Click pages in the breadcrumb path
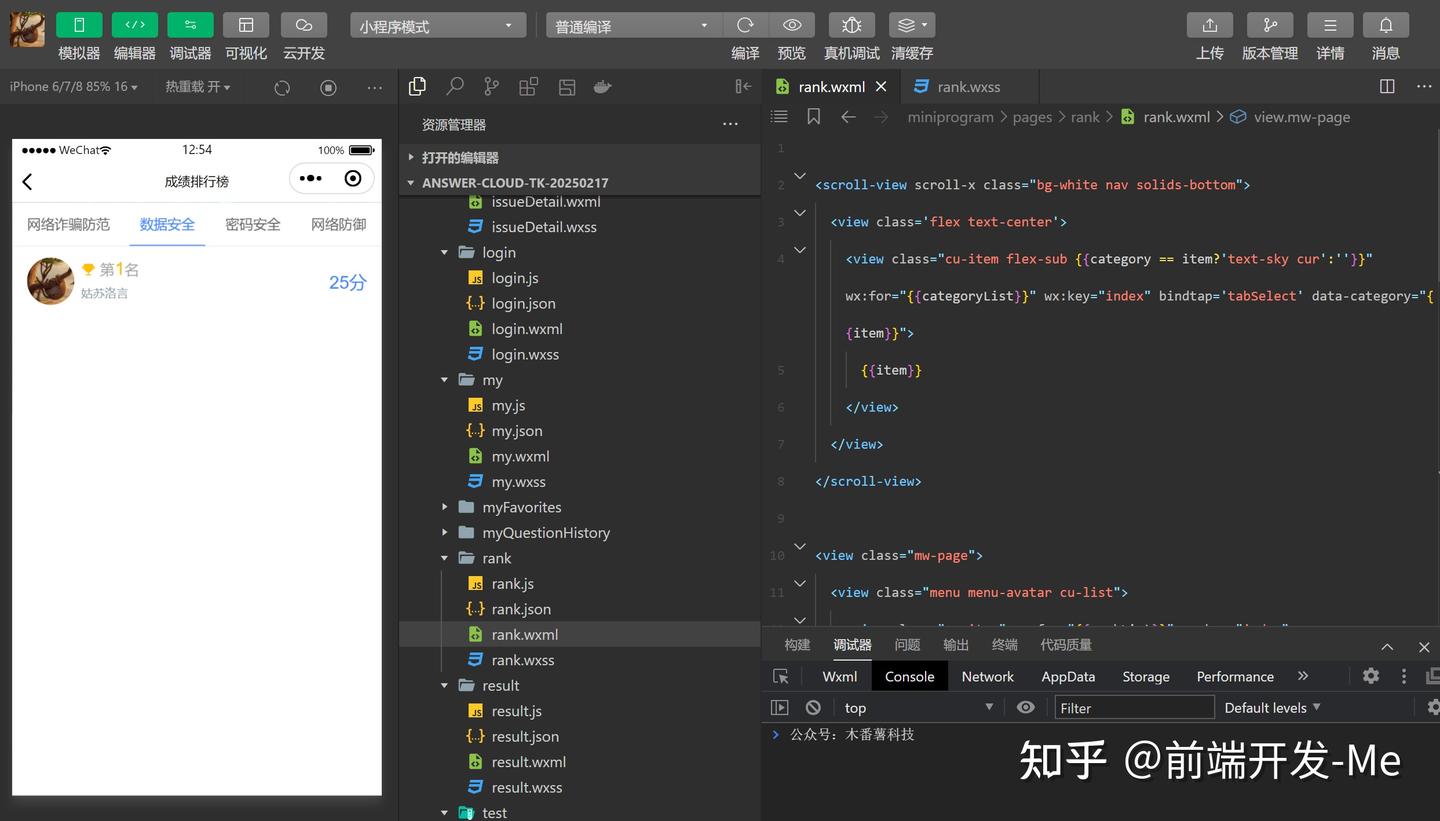The width and height of the screenshot is (1440, 821). pos(1032,117)
